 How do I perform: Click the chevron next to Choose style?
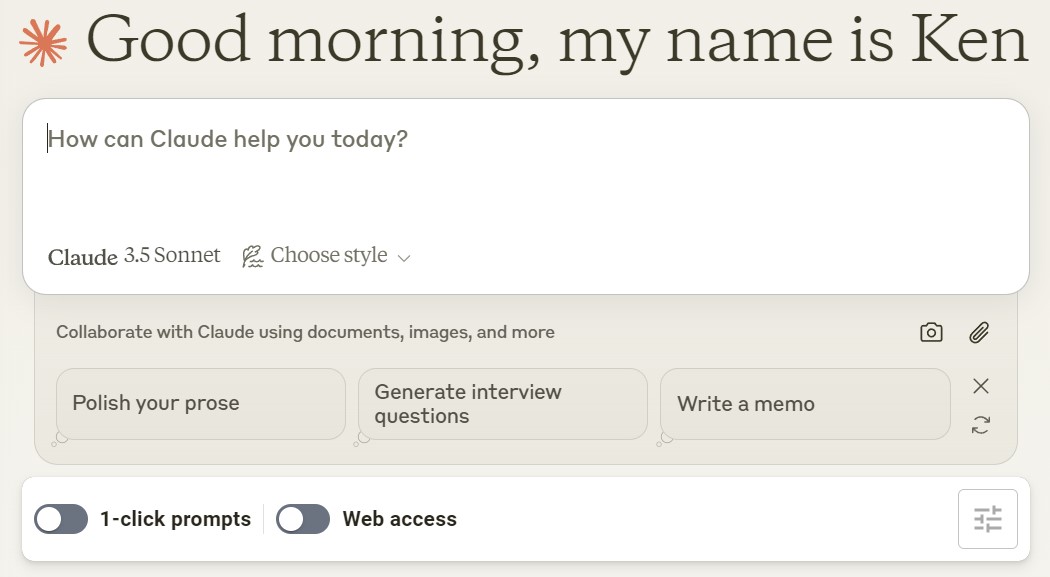pyautogui.click(x=404, y=258)
